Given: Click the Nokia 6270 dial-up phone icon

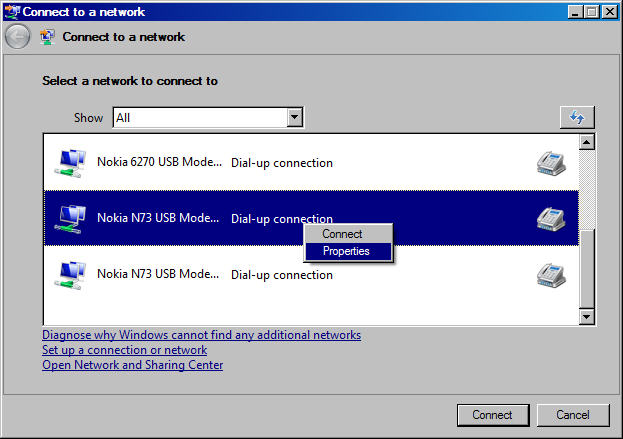Looking at the screenshot, I should pyautogui.click(x=551, y=163).
